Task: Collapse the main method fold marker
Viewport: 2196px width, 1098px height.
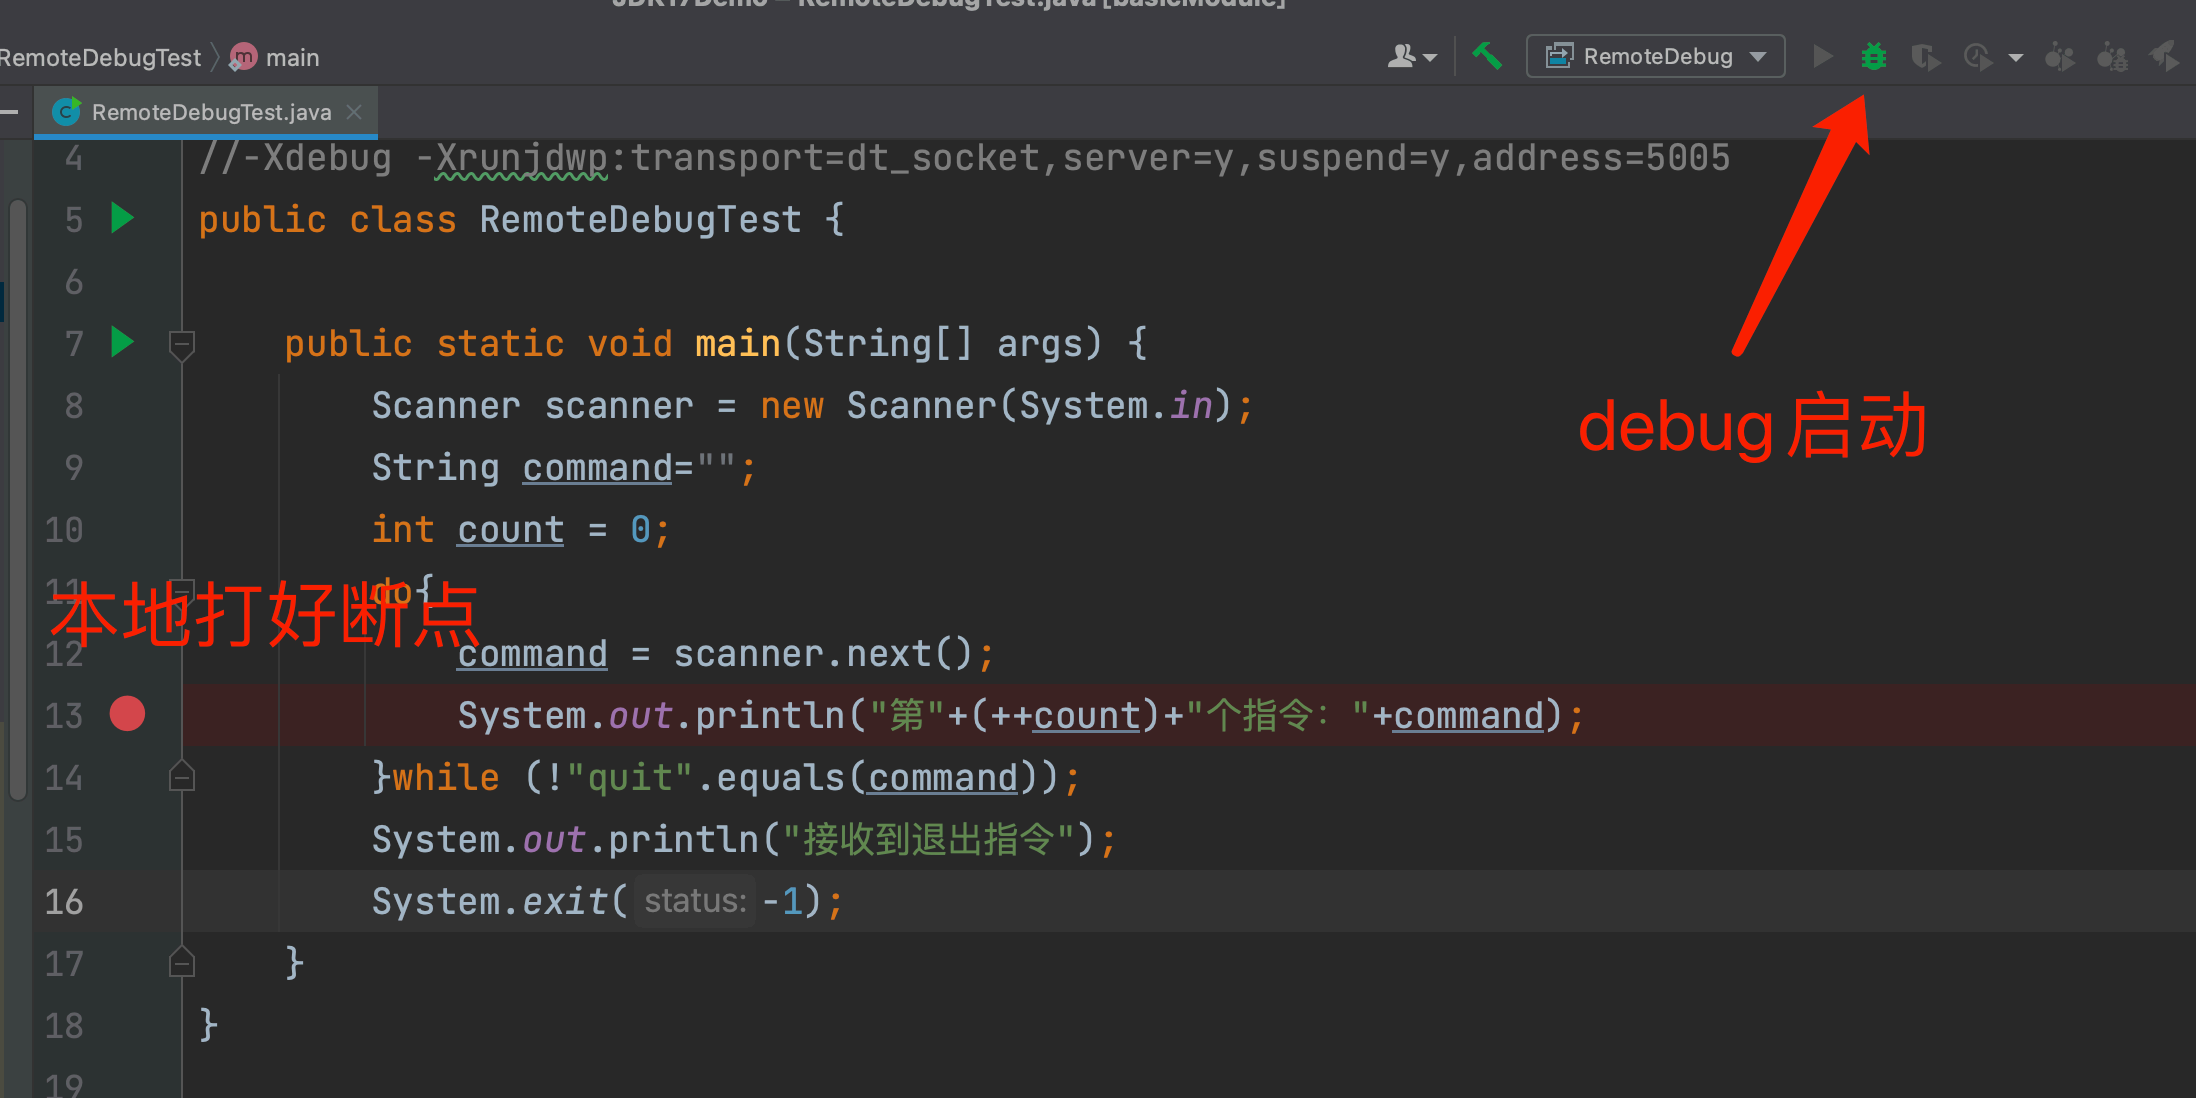Action: pos(181,345)
